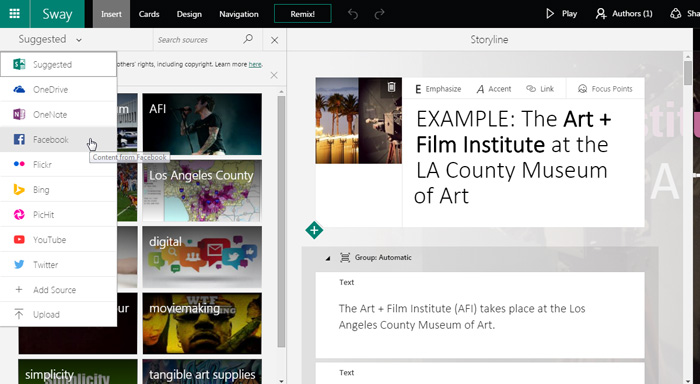This screenshot has height=384, width=700.
Task: Open the moviemaking suggested tile
Action: (x=202, y=323)
